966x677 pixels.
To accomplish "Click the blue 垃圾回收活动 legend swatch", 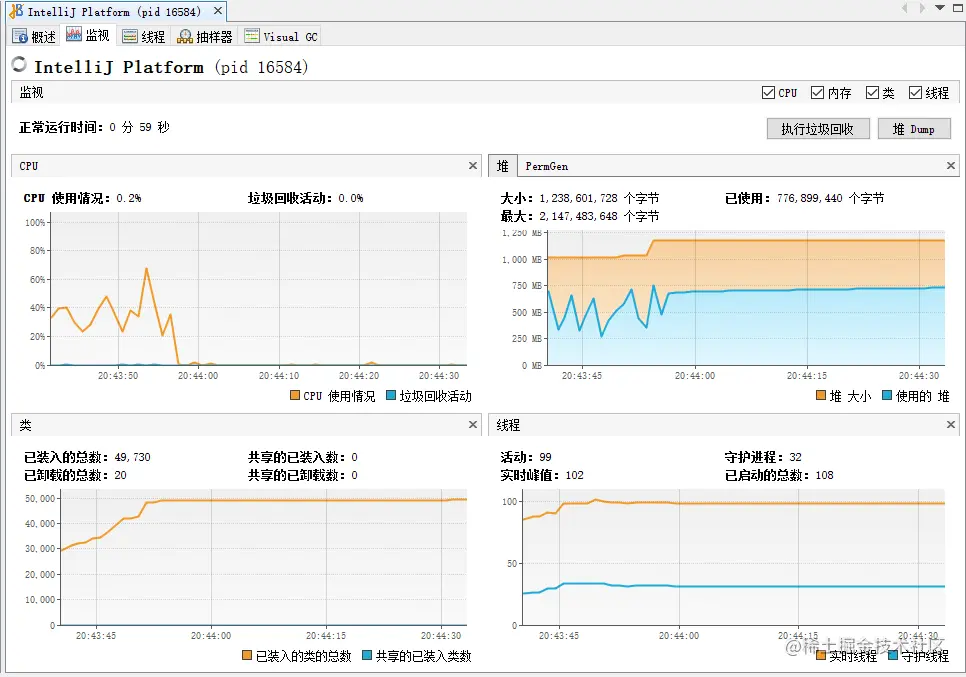I will tap(391, 395).
